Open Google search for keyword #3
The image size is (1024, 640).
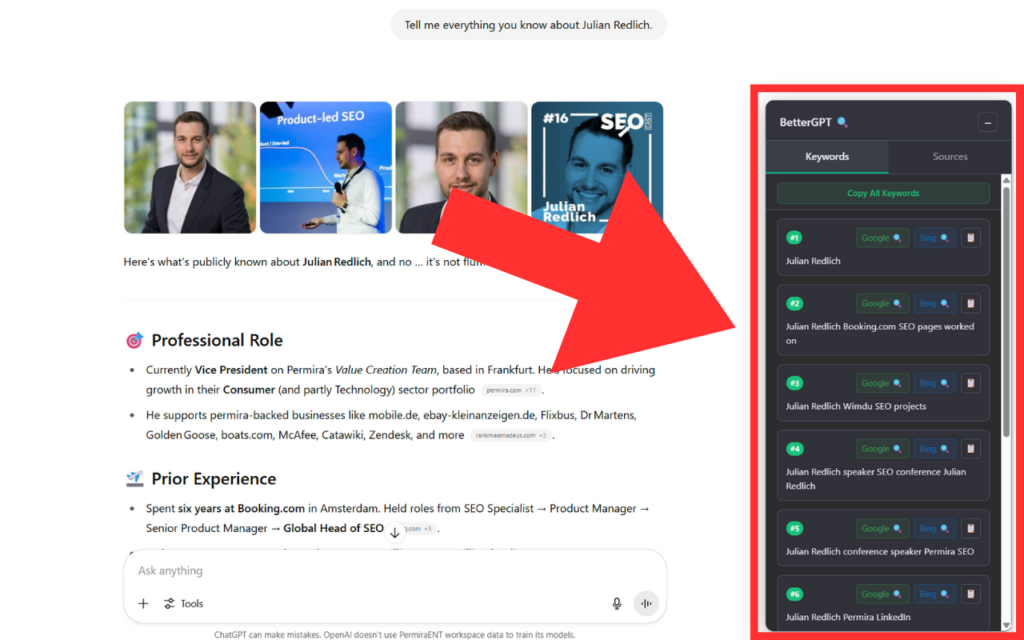[882, 383]
